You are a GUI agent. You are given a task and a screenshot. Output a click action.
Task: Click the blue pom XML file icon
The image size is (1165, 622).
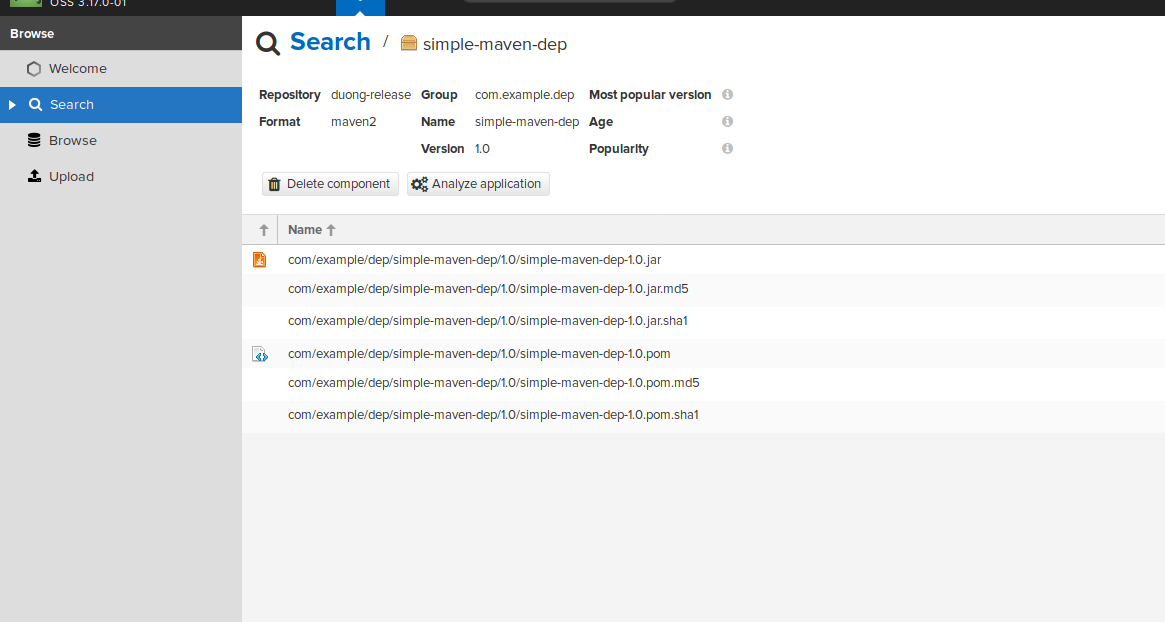point(260,354)
